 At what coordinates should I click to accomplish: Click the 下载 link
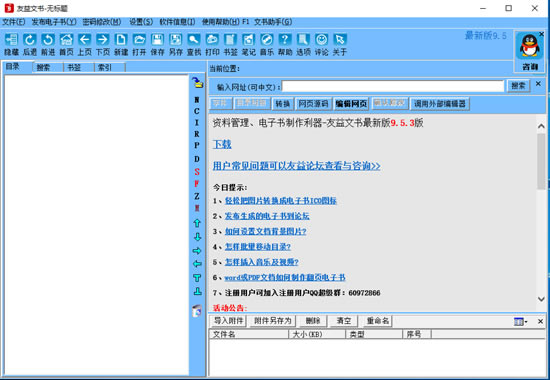tap(222, 144)
